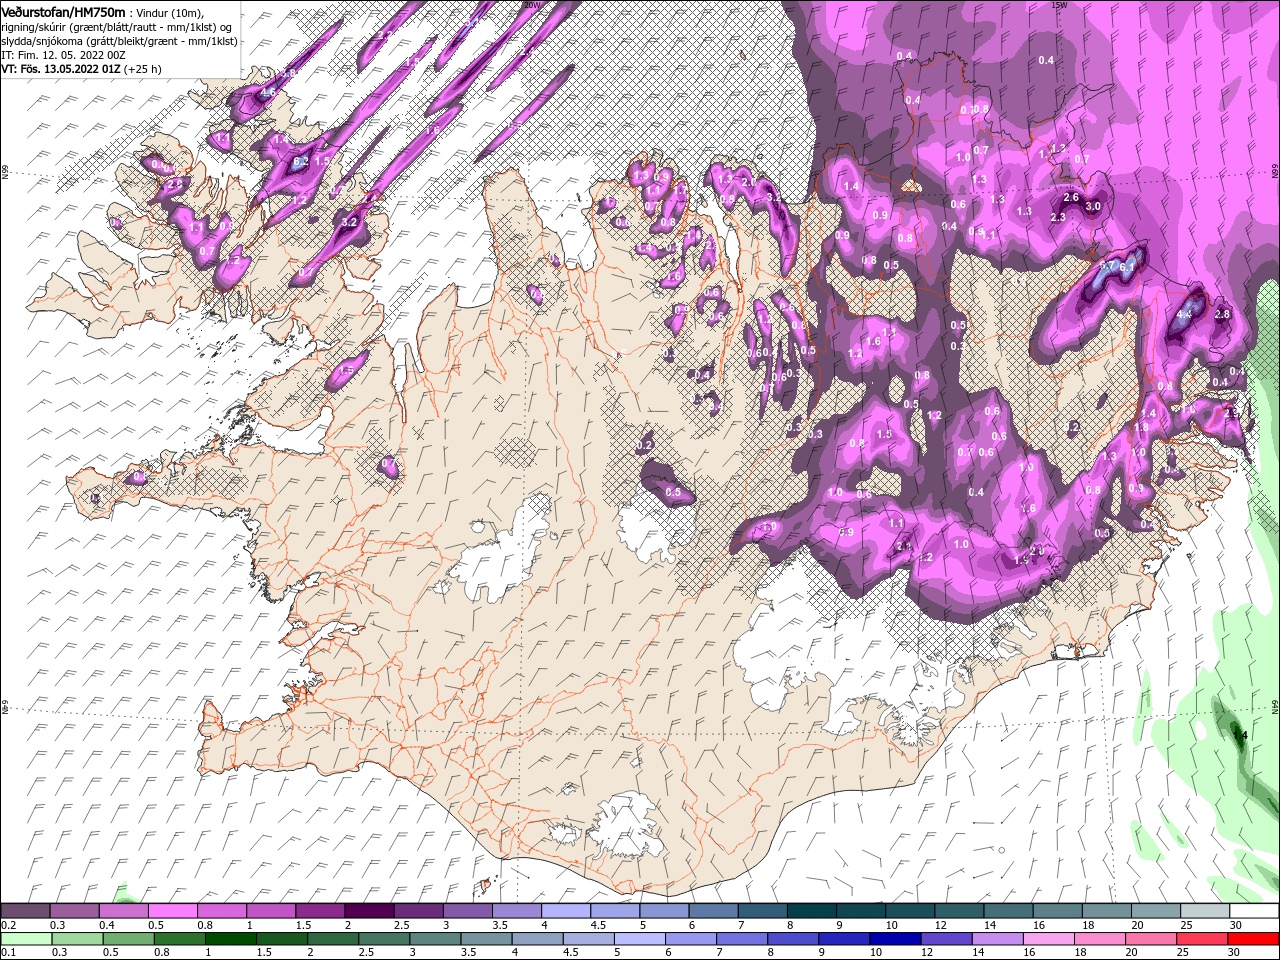Select the 1–1.5 dark green swatch in rain scale
Viewport: 1280px width, 960px height.
[230, 939]
